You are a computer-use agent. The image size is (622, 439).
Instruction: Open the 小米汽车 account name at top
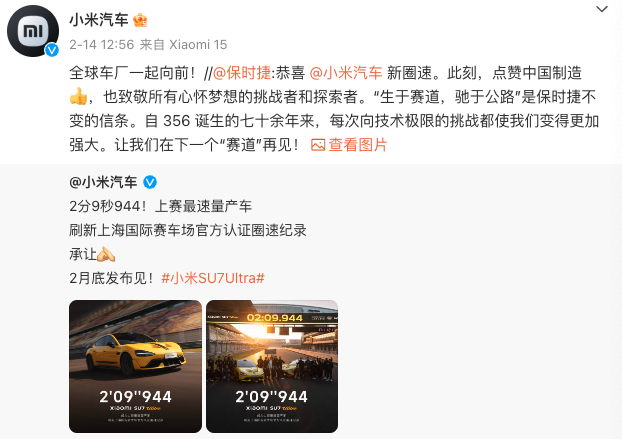click(99, 20)
